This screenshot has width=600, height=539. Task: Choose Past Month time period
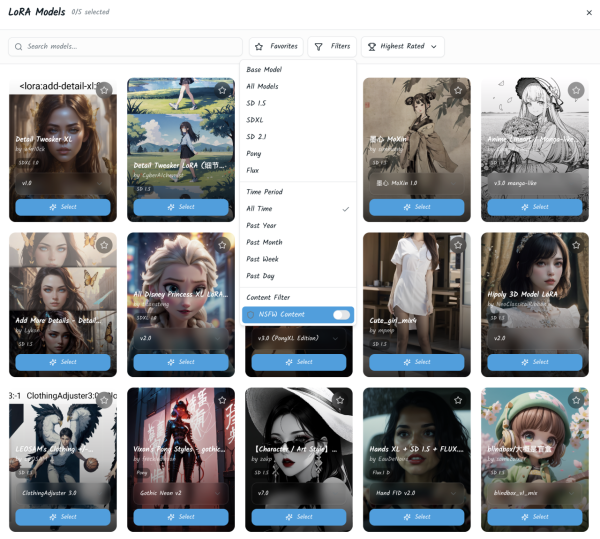pyautogui.click(x=298, y=243)
